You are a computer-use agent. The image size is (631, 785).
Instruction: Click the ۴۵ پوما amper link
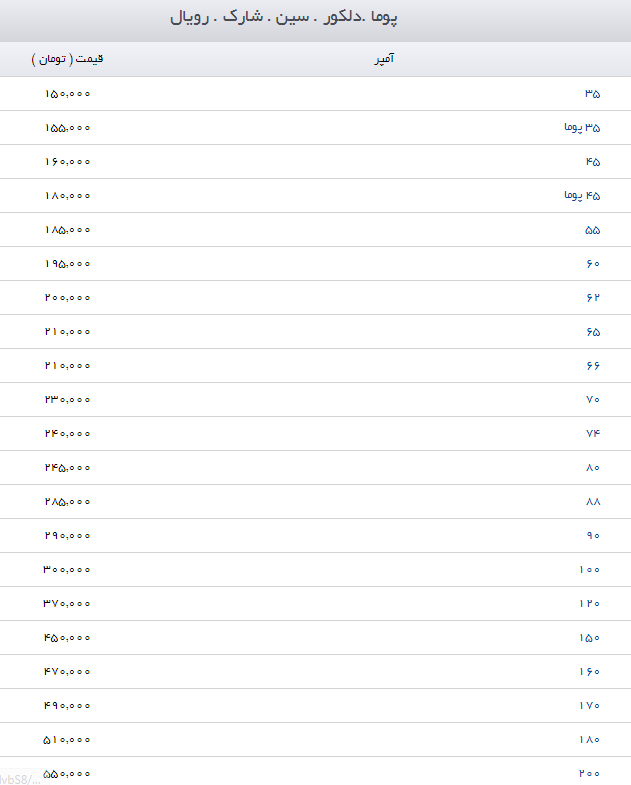coord(582,196)
